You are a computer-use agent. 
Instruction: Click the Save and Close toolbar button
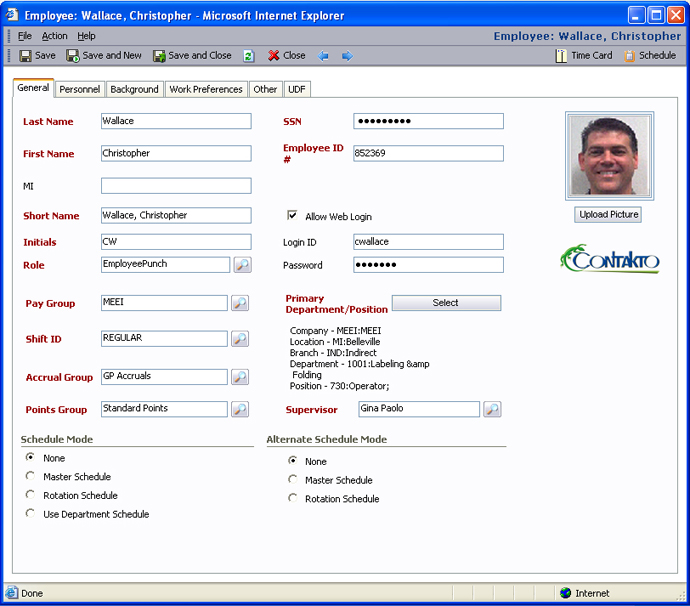(192, 56)
